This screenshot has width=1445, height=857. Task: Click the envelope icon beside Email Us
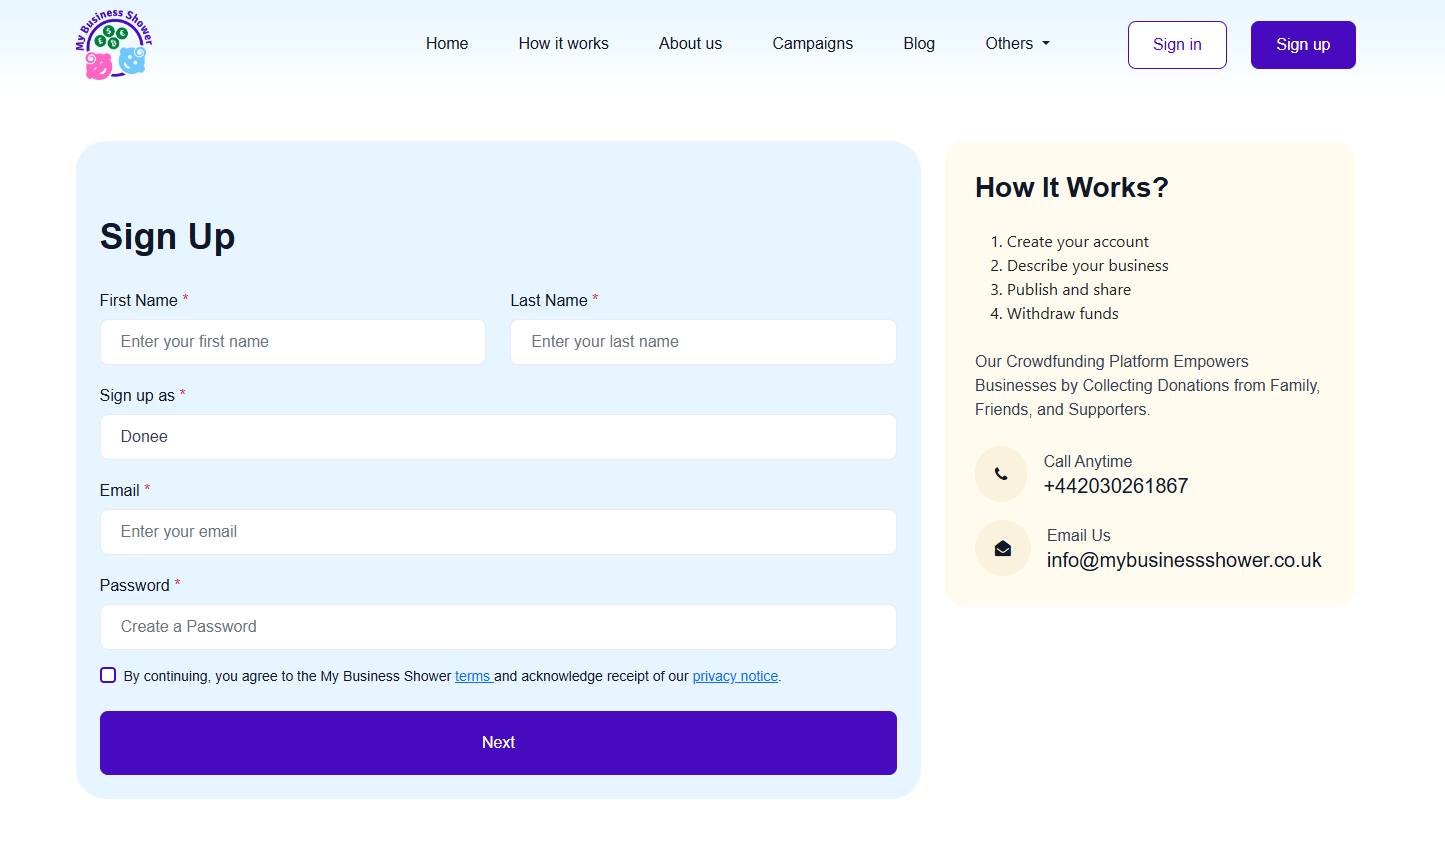click(1003, 548)
